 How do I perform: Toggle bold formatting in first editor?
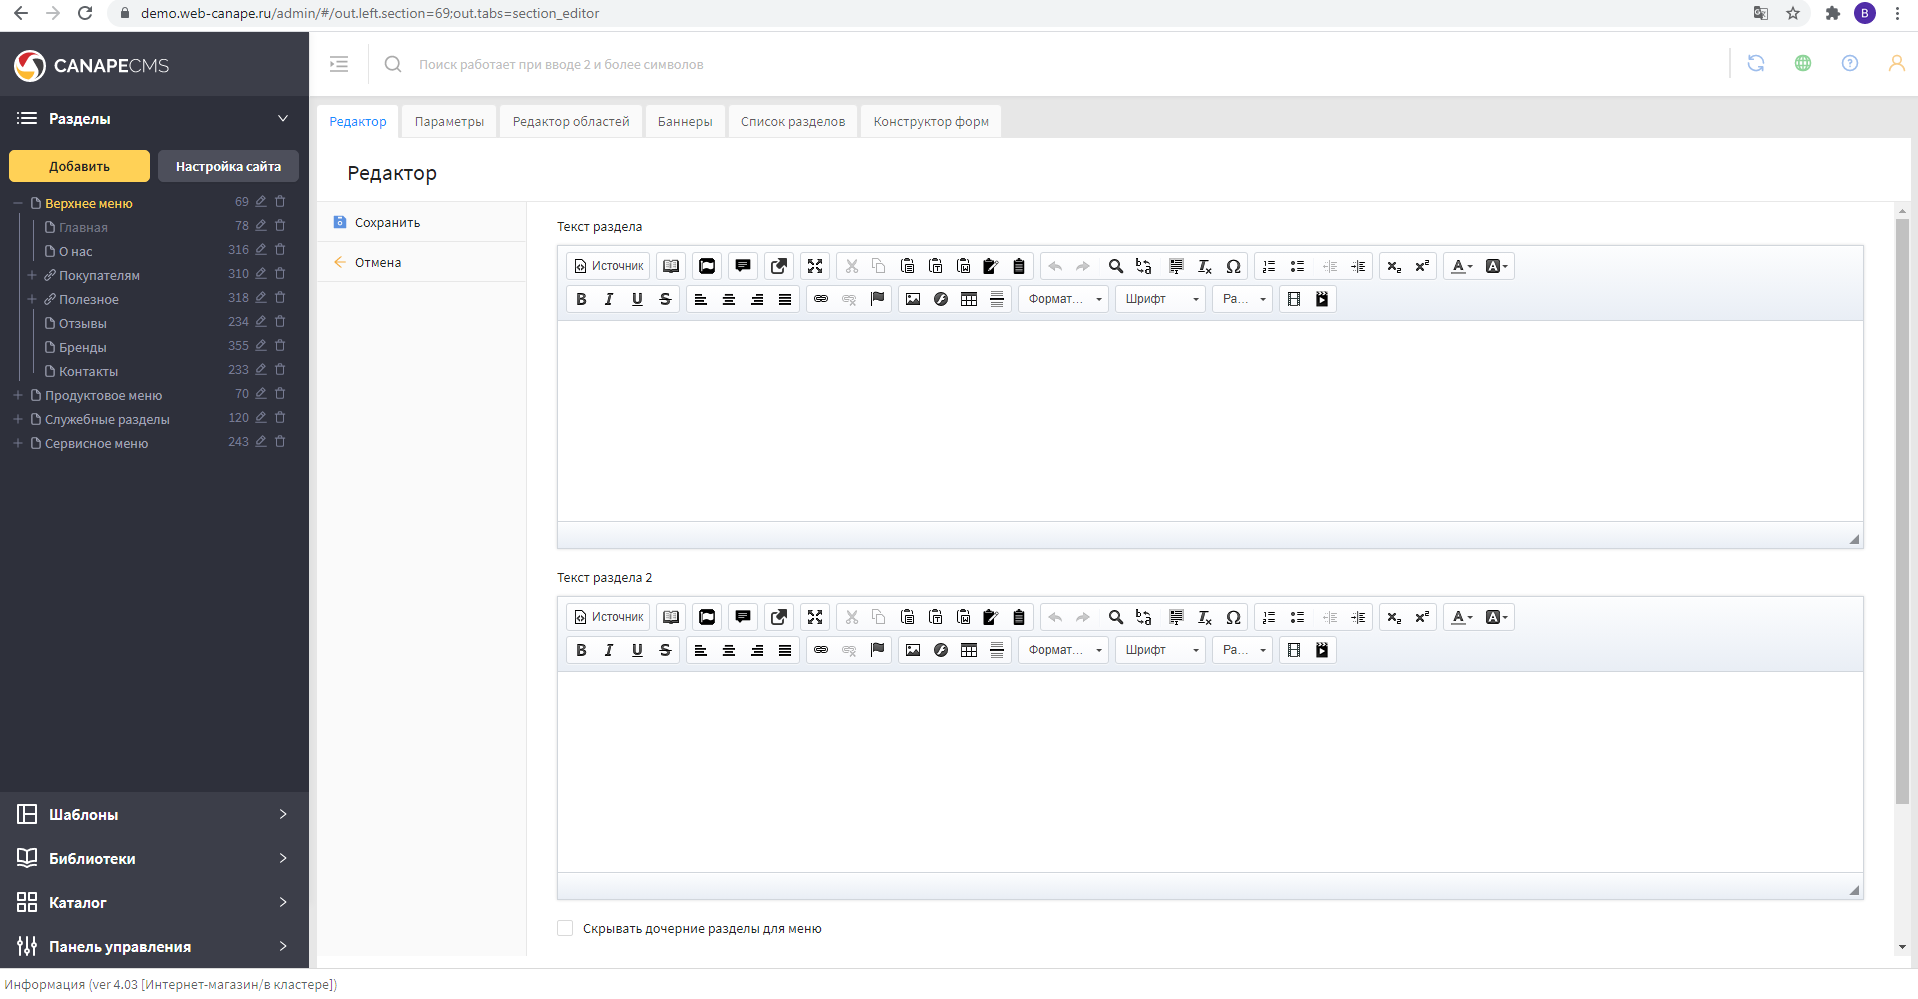(581, 299)
